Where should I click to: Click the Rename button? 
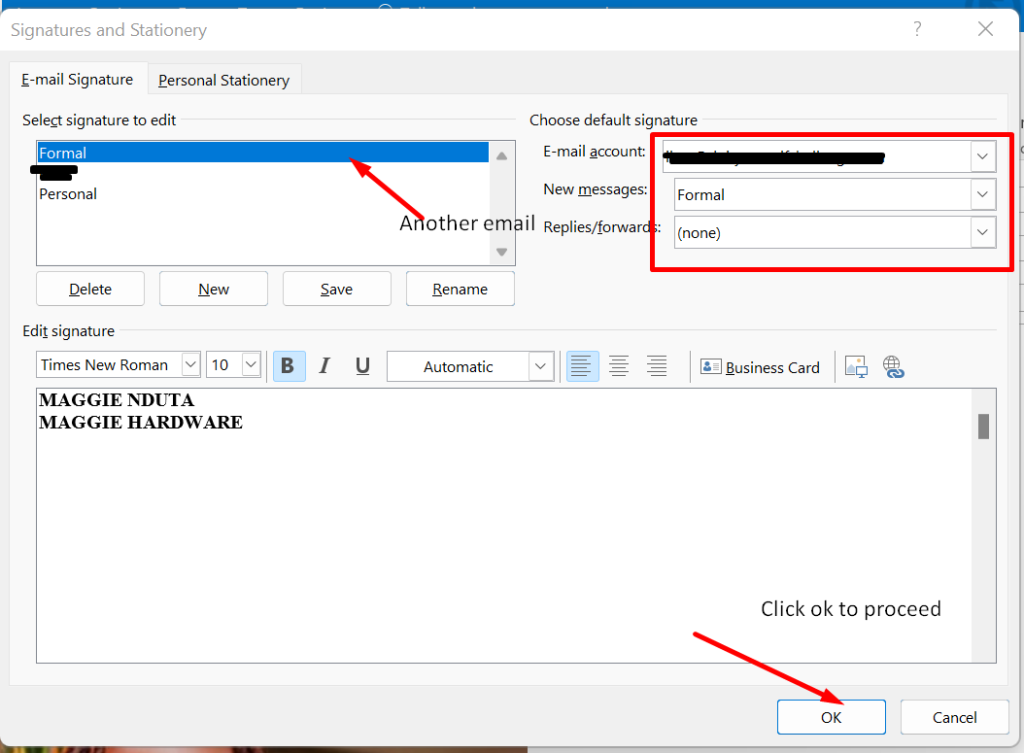[x=460, y=289]
